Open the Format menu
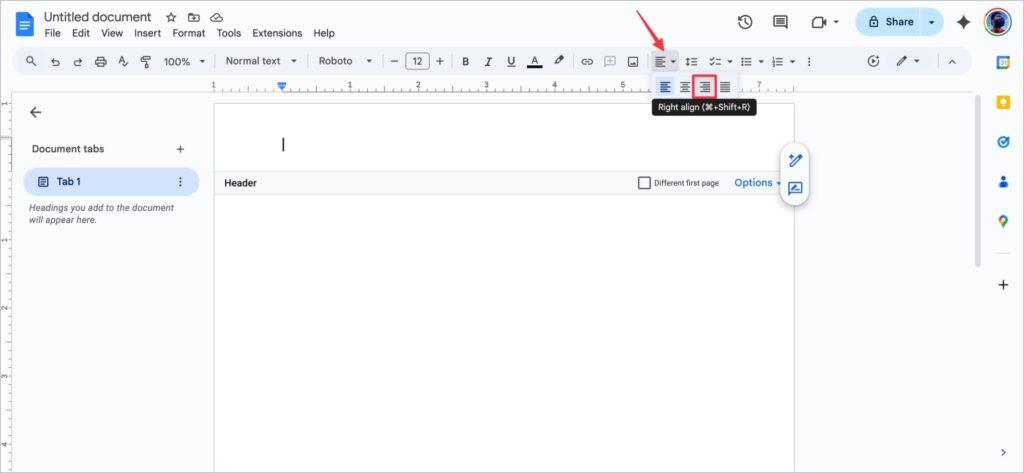Screen dimensions: 1024x473 tap(189, 33)
